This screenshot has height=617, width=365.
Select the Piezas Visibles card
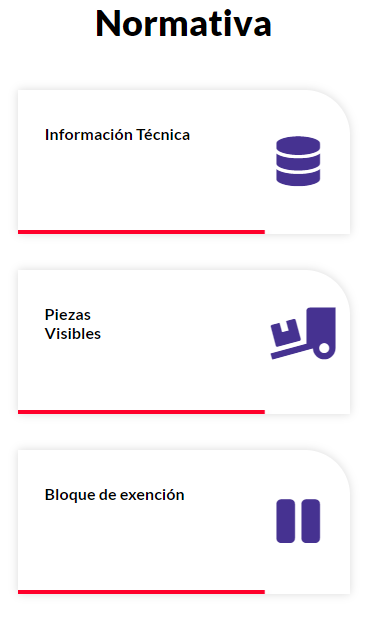pos(184,342)
